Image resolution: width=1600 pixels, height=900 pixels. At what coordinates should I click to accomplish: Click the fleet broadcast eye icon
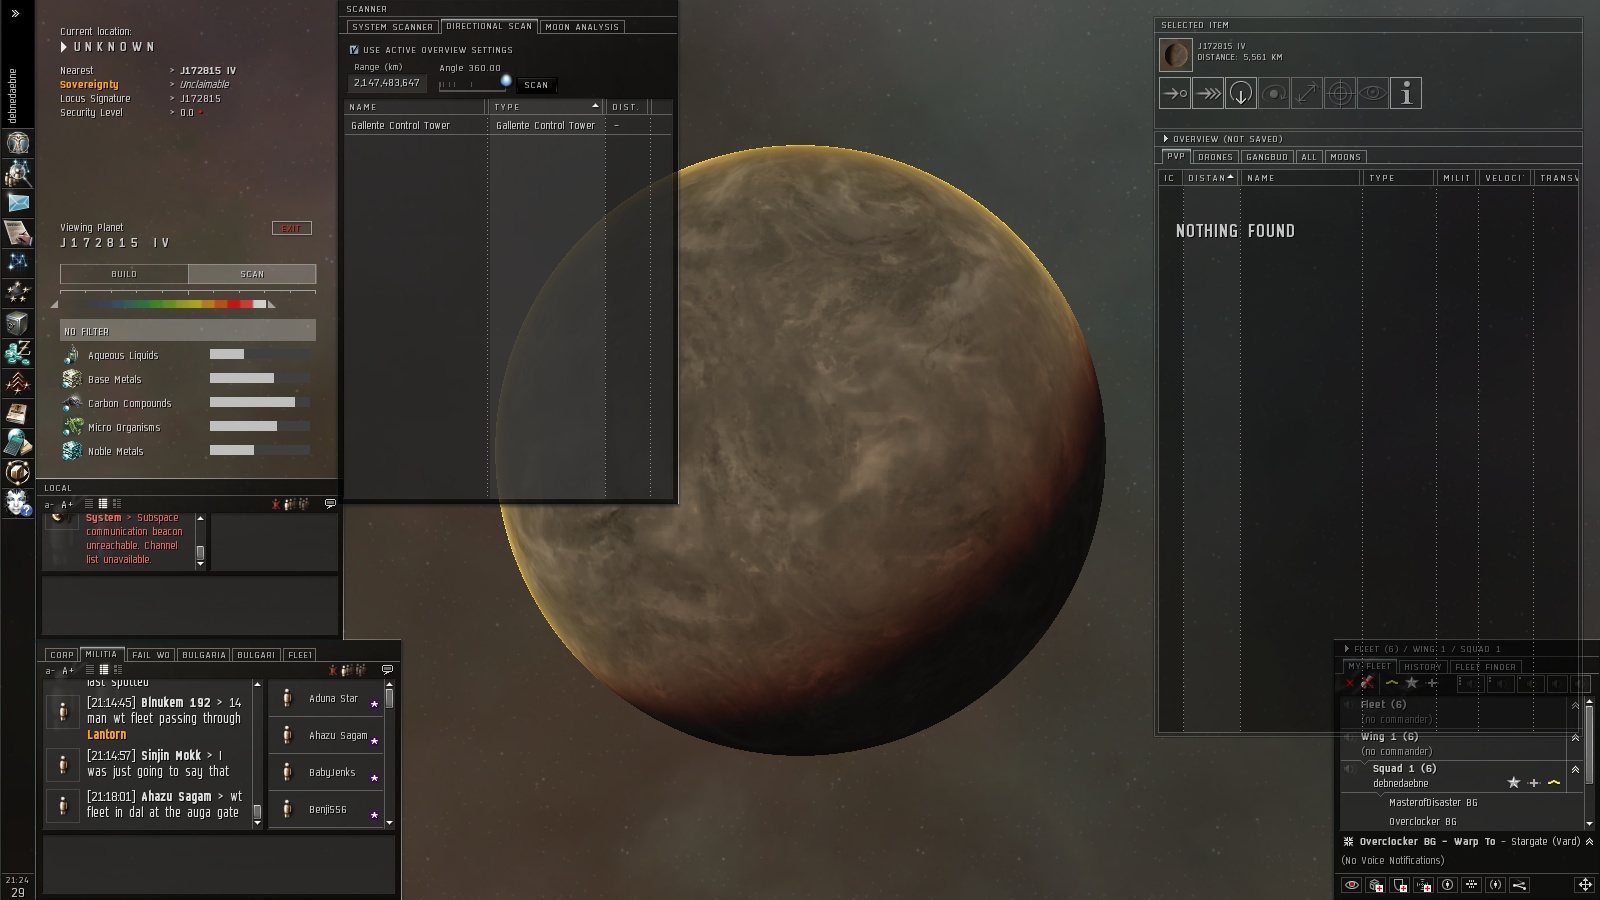point(1352,885)
